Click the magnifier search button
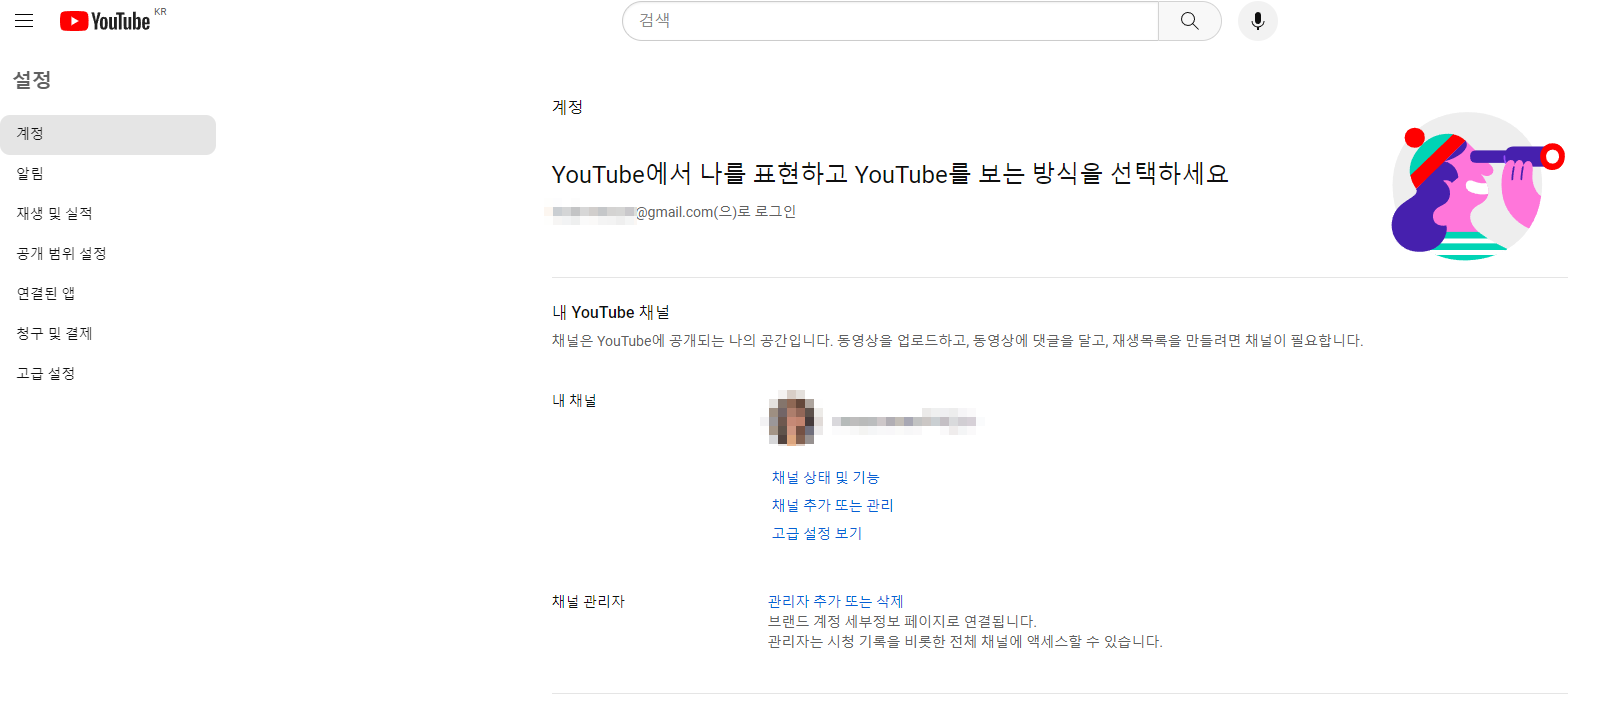Viewport: 1599px width, 703px height. [1189, 21]
